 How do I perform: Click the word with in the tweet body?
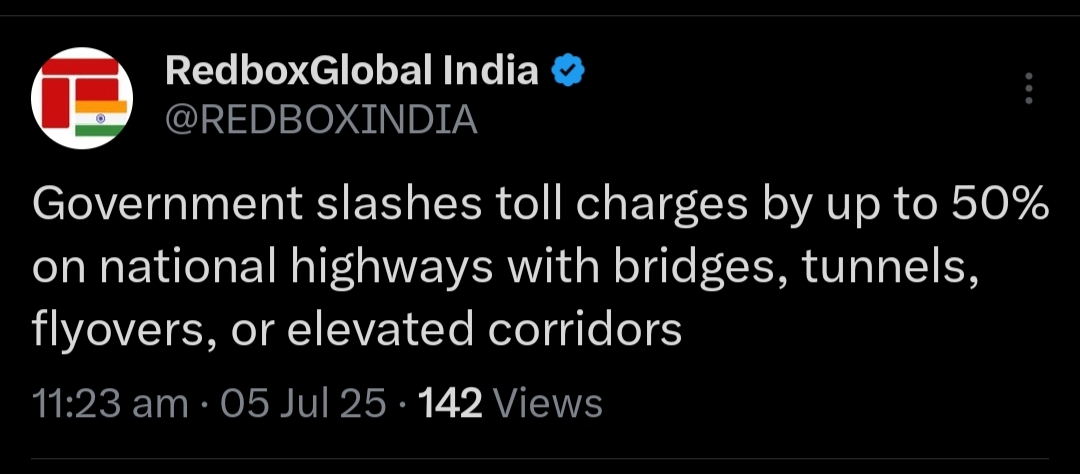click(x=553, y=267)
